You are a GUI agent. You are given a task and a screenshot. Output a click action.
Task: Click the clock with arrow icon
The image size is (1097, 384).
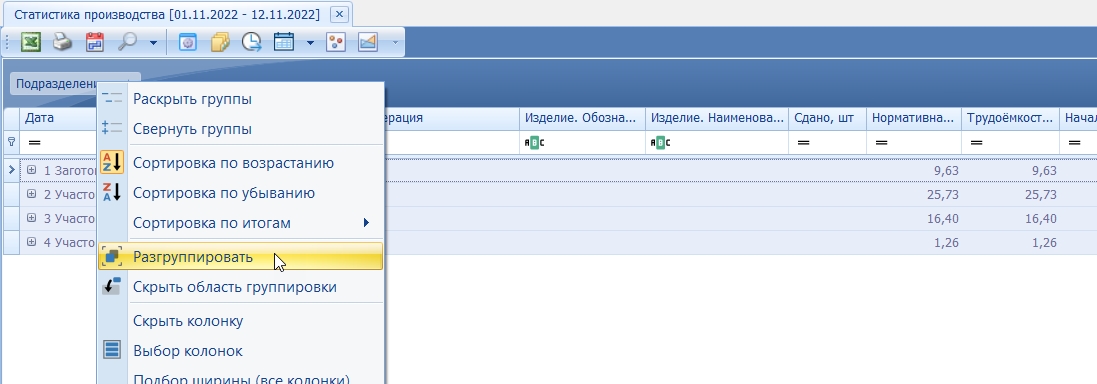pos(252,42)
